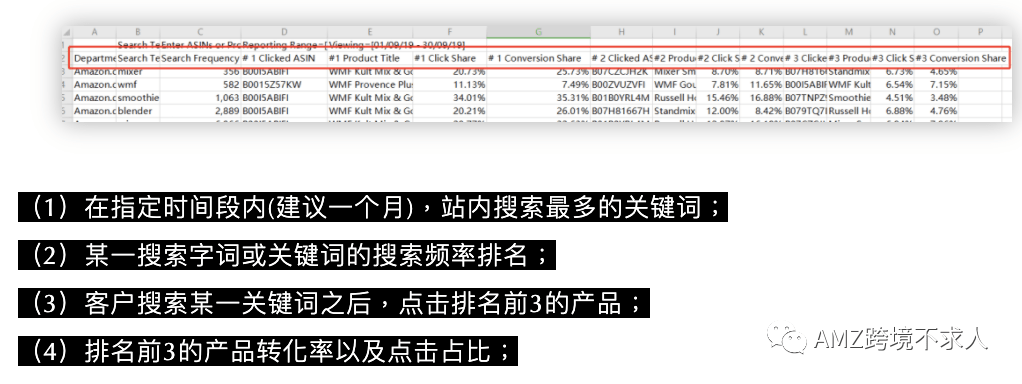Click the line starting （2）某一搜索字词

coord(287,256)
